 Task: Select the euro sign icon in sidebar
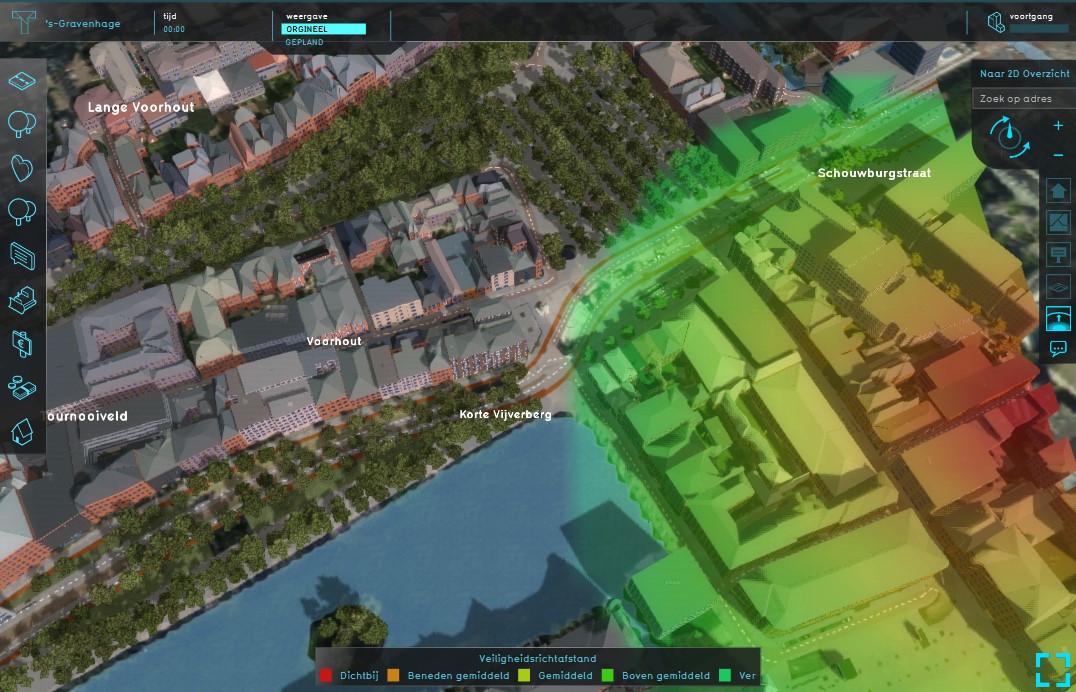click(x=22, y=343)
